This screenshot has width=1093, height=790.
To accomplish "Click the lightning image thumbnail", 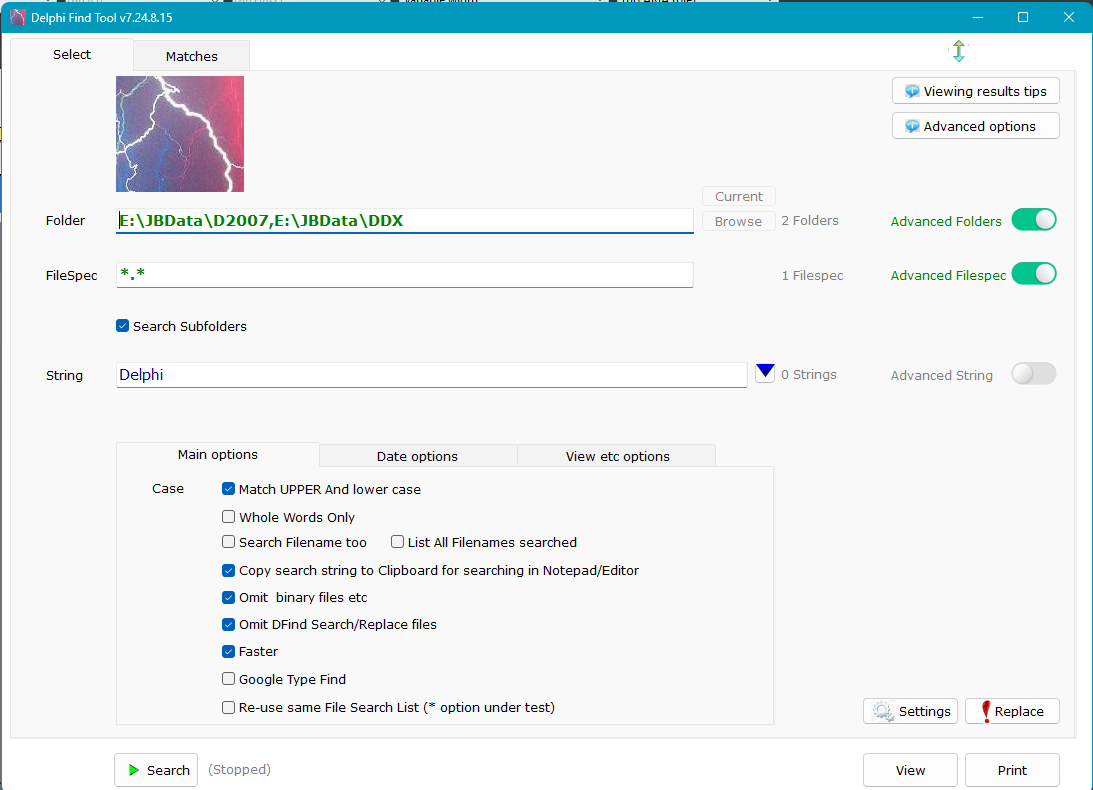I will [180, 133].
